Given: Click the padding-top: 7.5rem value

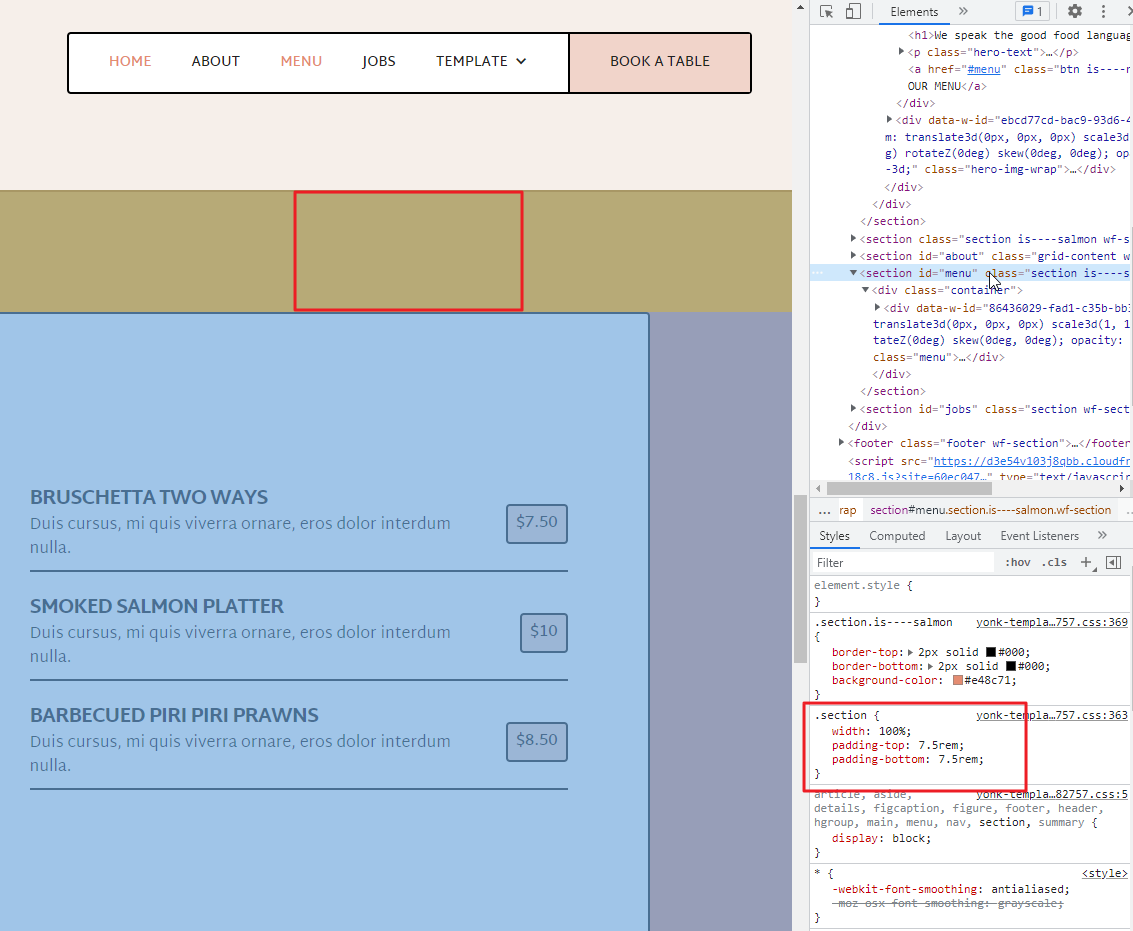Looking at the screenshot, I should pos(939,745).
